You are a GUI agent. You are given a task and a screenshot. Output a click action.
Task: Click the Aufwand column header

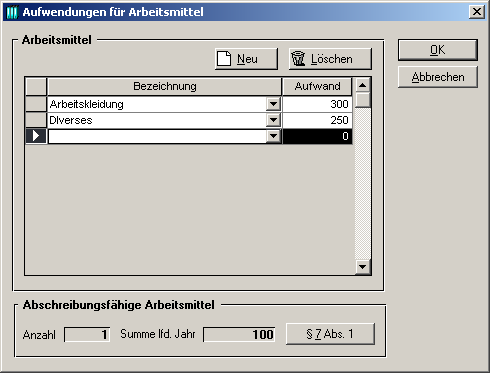pos(317,86)
